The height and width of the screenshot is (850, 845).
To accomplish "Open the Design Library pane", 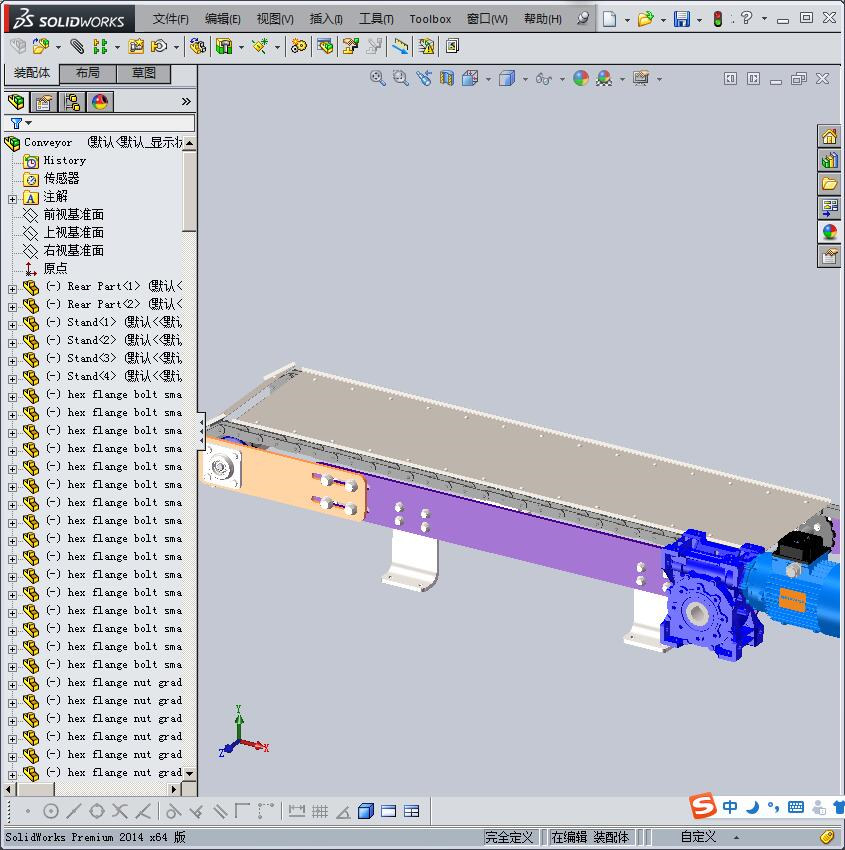I will pos(829,160).
